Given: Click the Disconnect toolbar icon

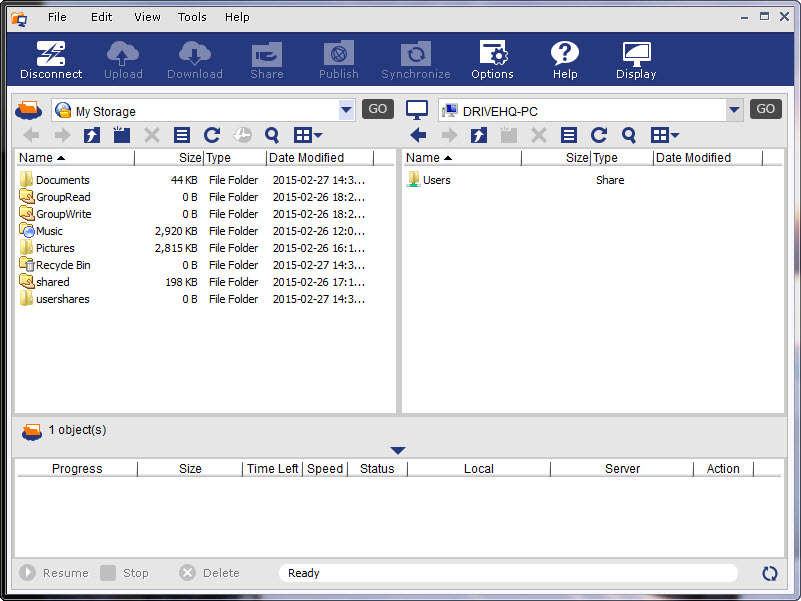Looking at the screenshot, I should pyautogui.click(x=51, y=60).
